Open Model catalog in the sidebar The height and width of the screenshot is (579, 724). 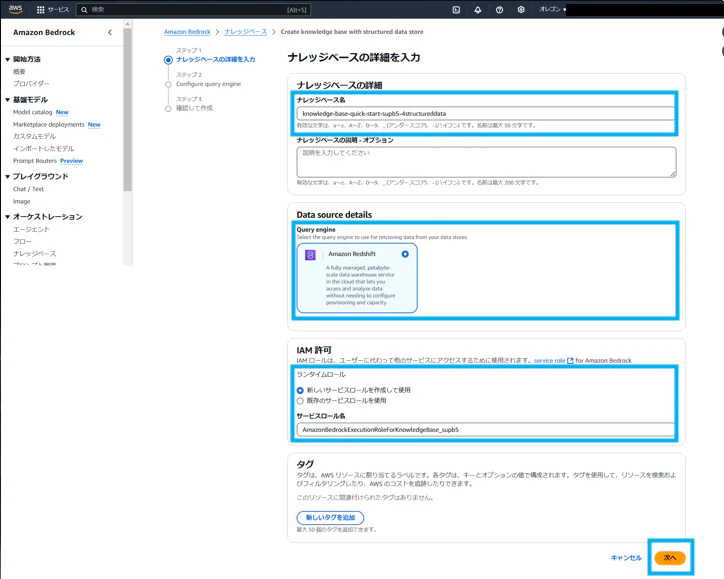pyautogui.click(x=32, y=112)
